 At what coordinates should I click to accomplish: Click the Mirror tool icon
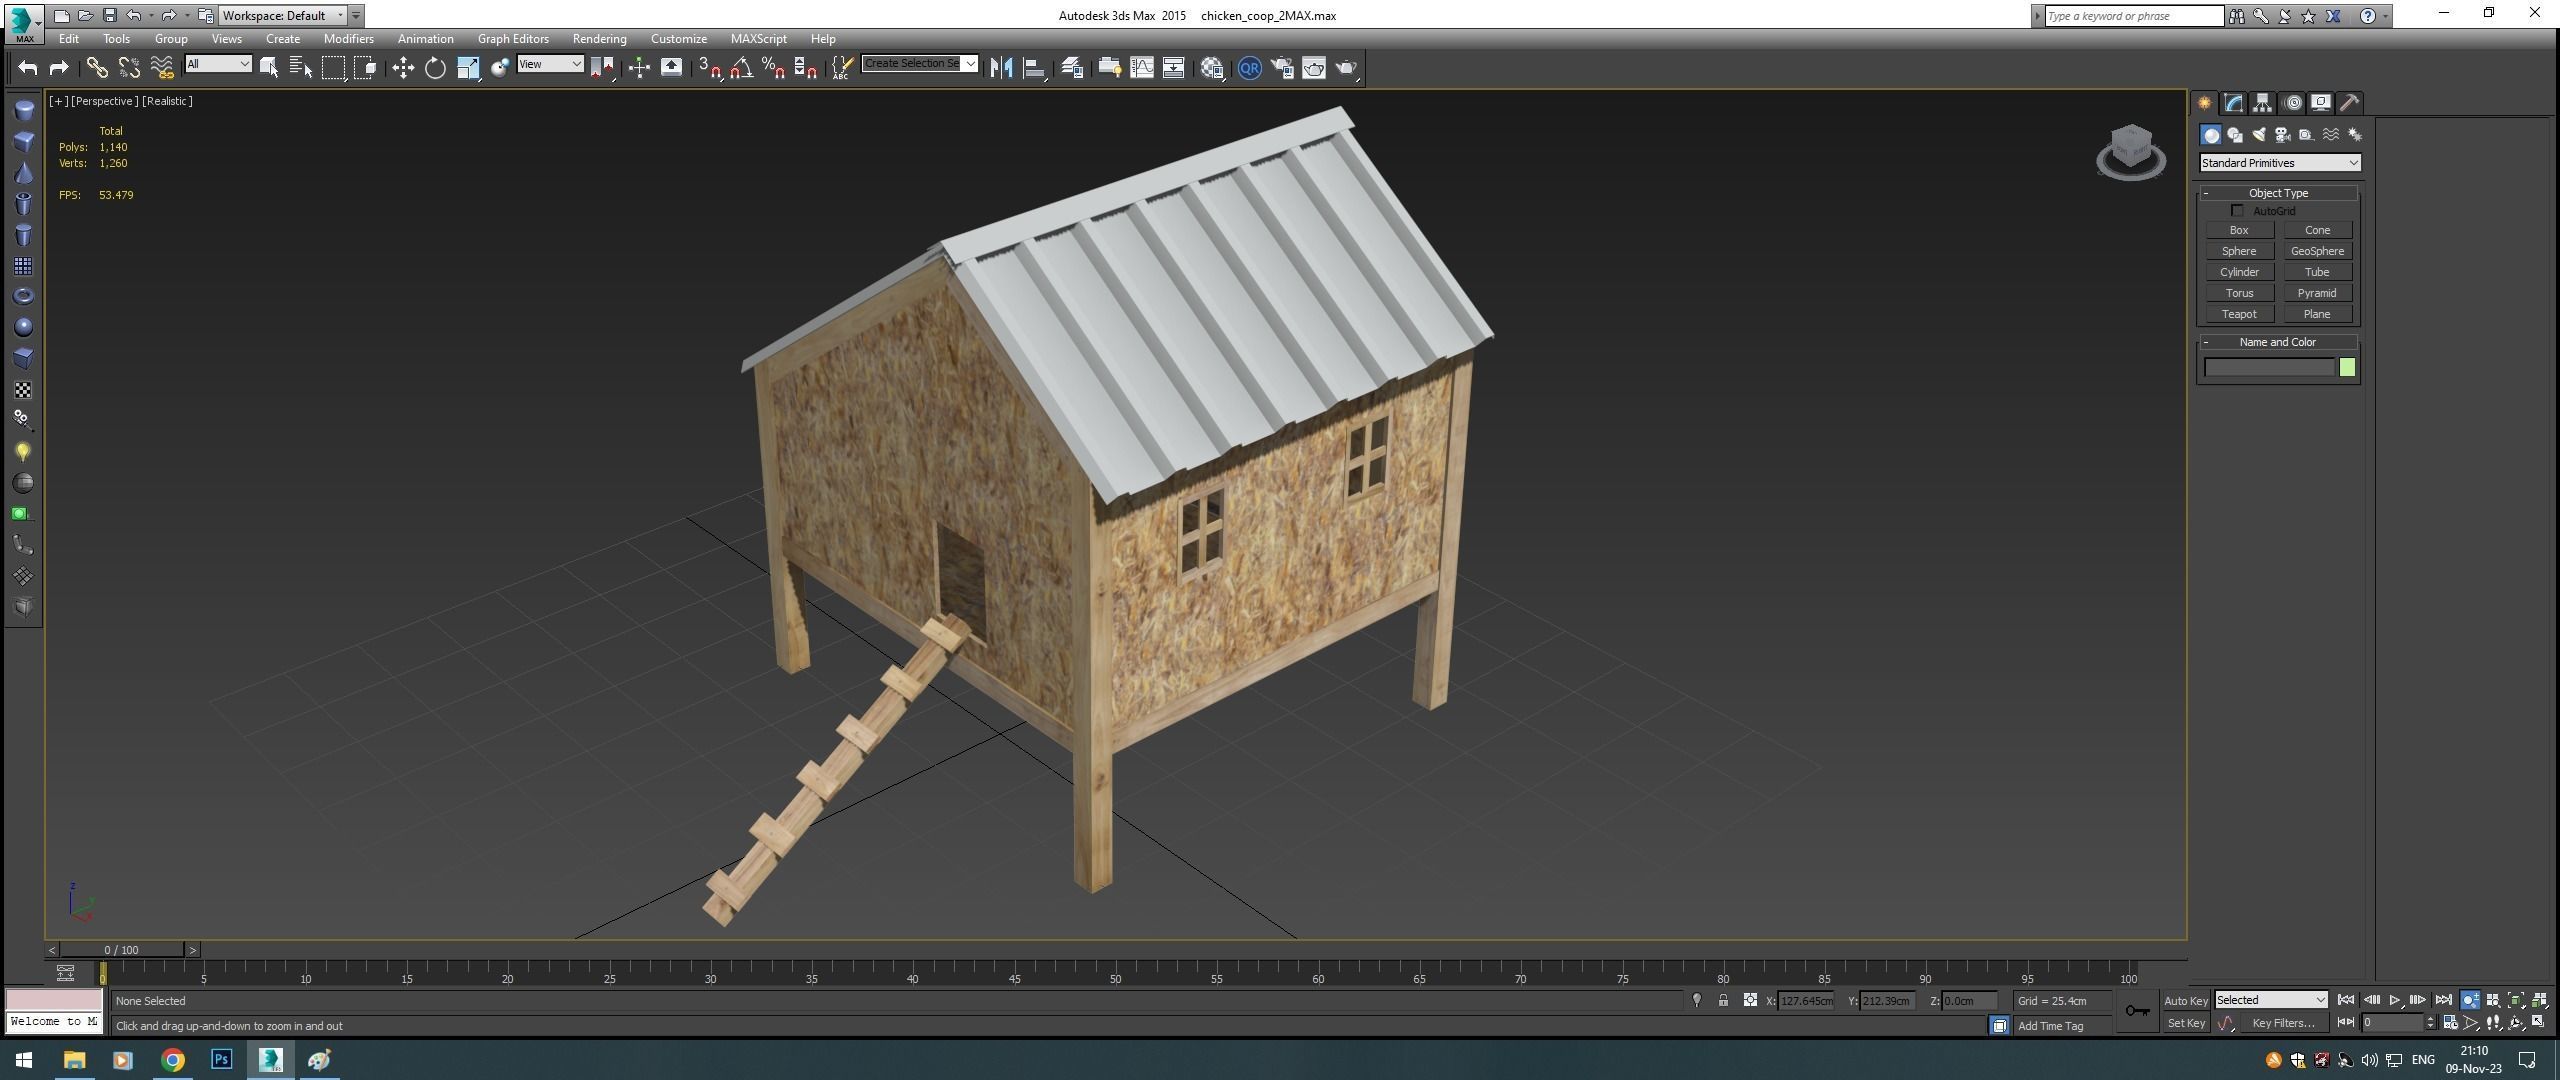(1002, 68)
